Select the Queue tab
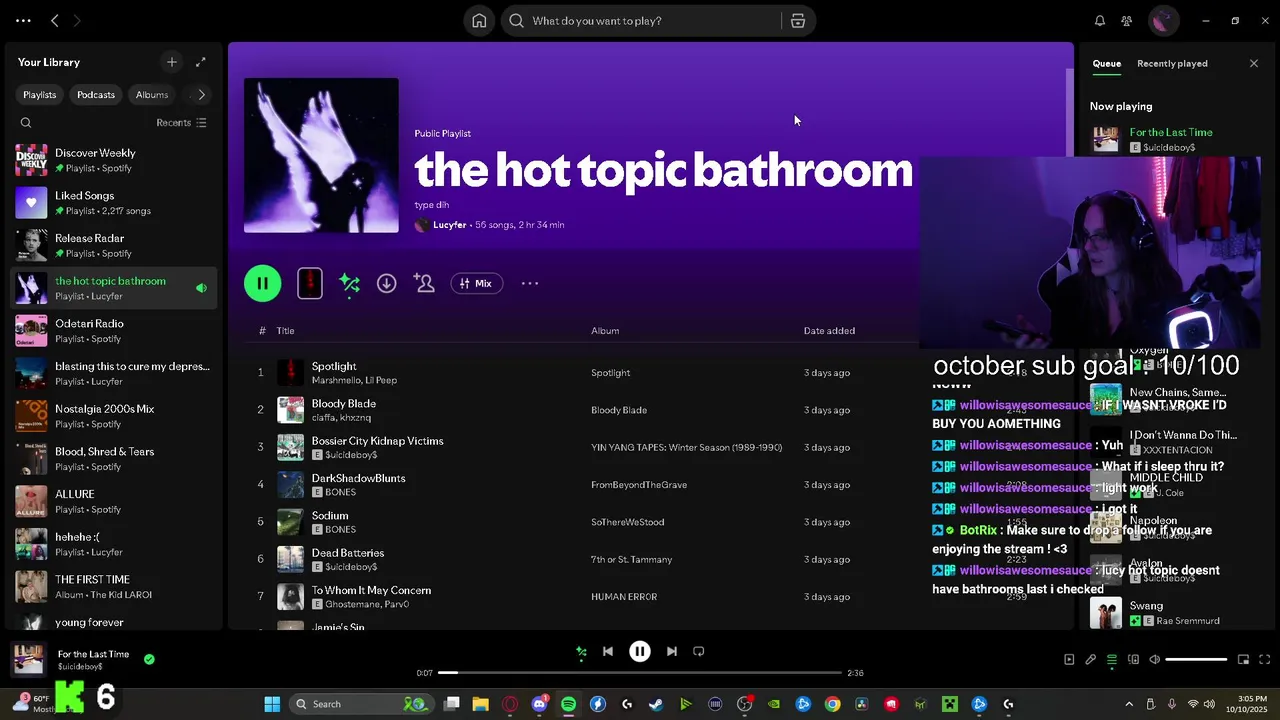1280x720 pixels. [x=1106, y=64]
